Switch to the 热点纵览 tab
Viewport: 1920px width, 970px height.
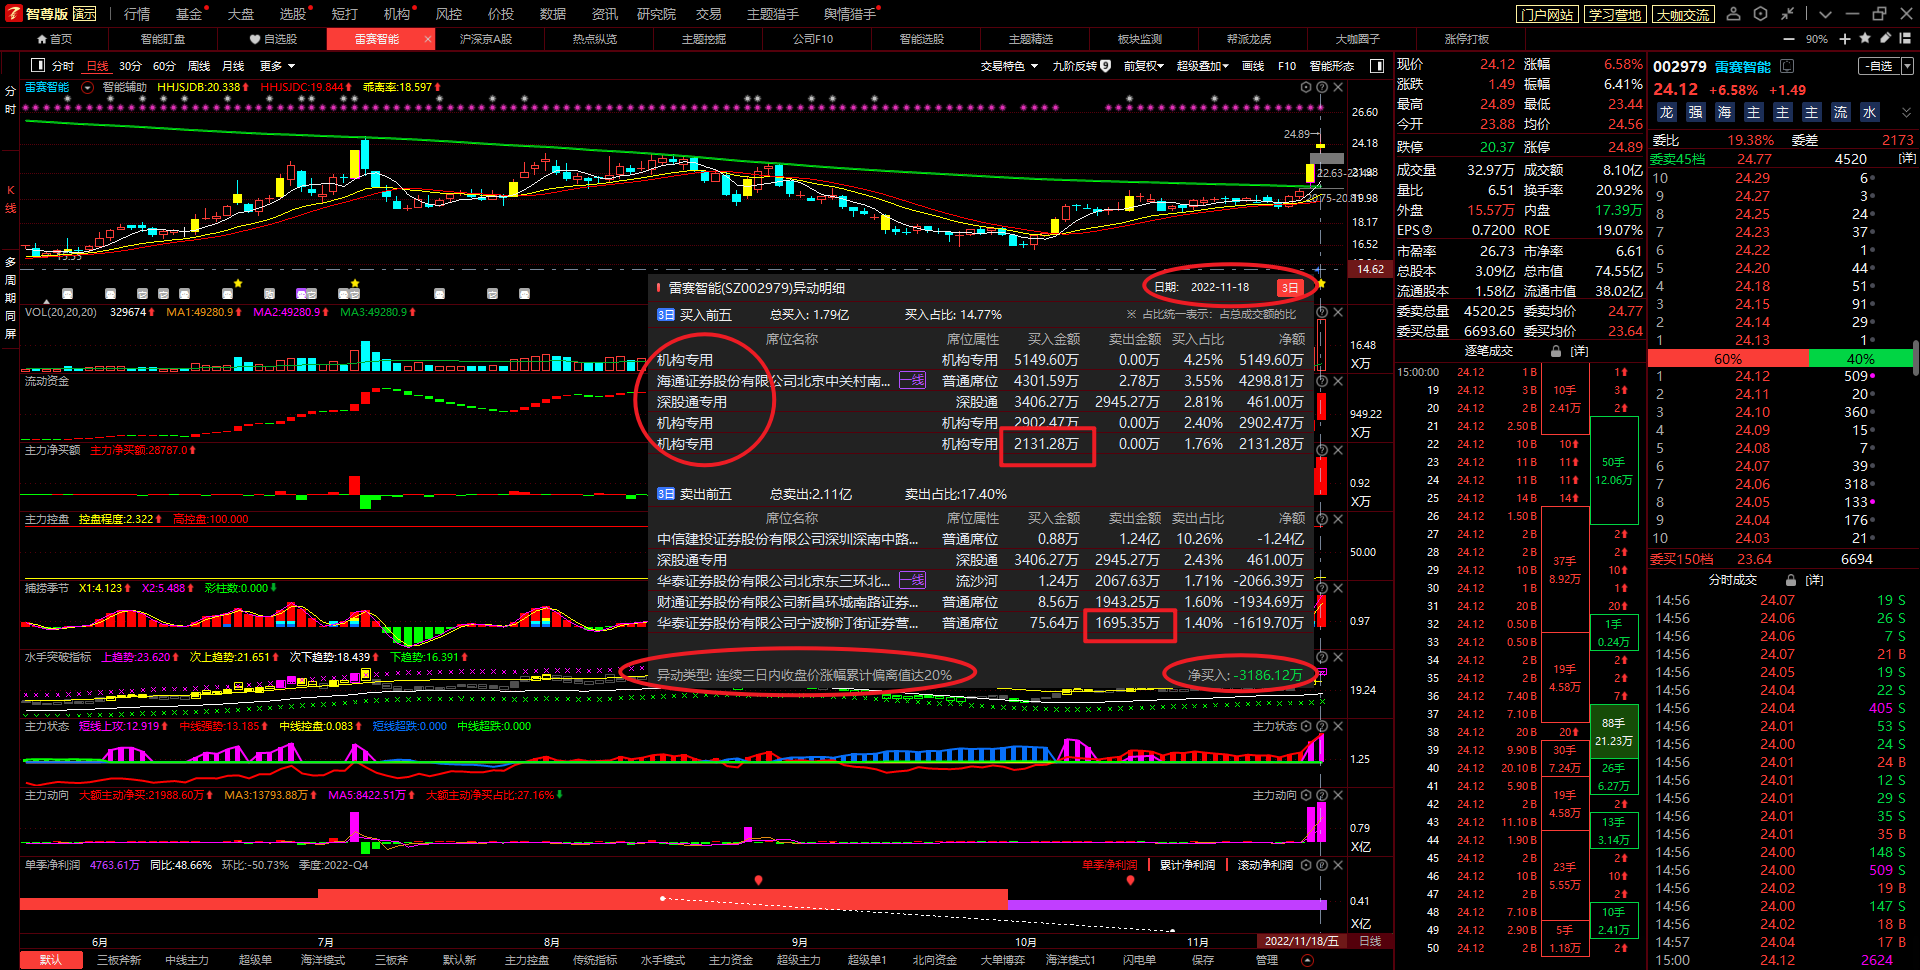pyautogui.click(x=595, y=39)
